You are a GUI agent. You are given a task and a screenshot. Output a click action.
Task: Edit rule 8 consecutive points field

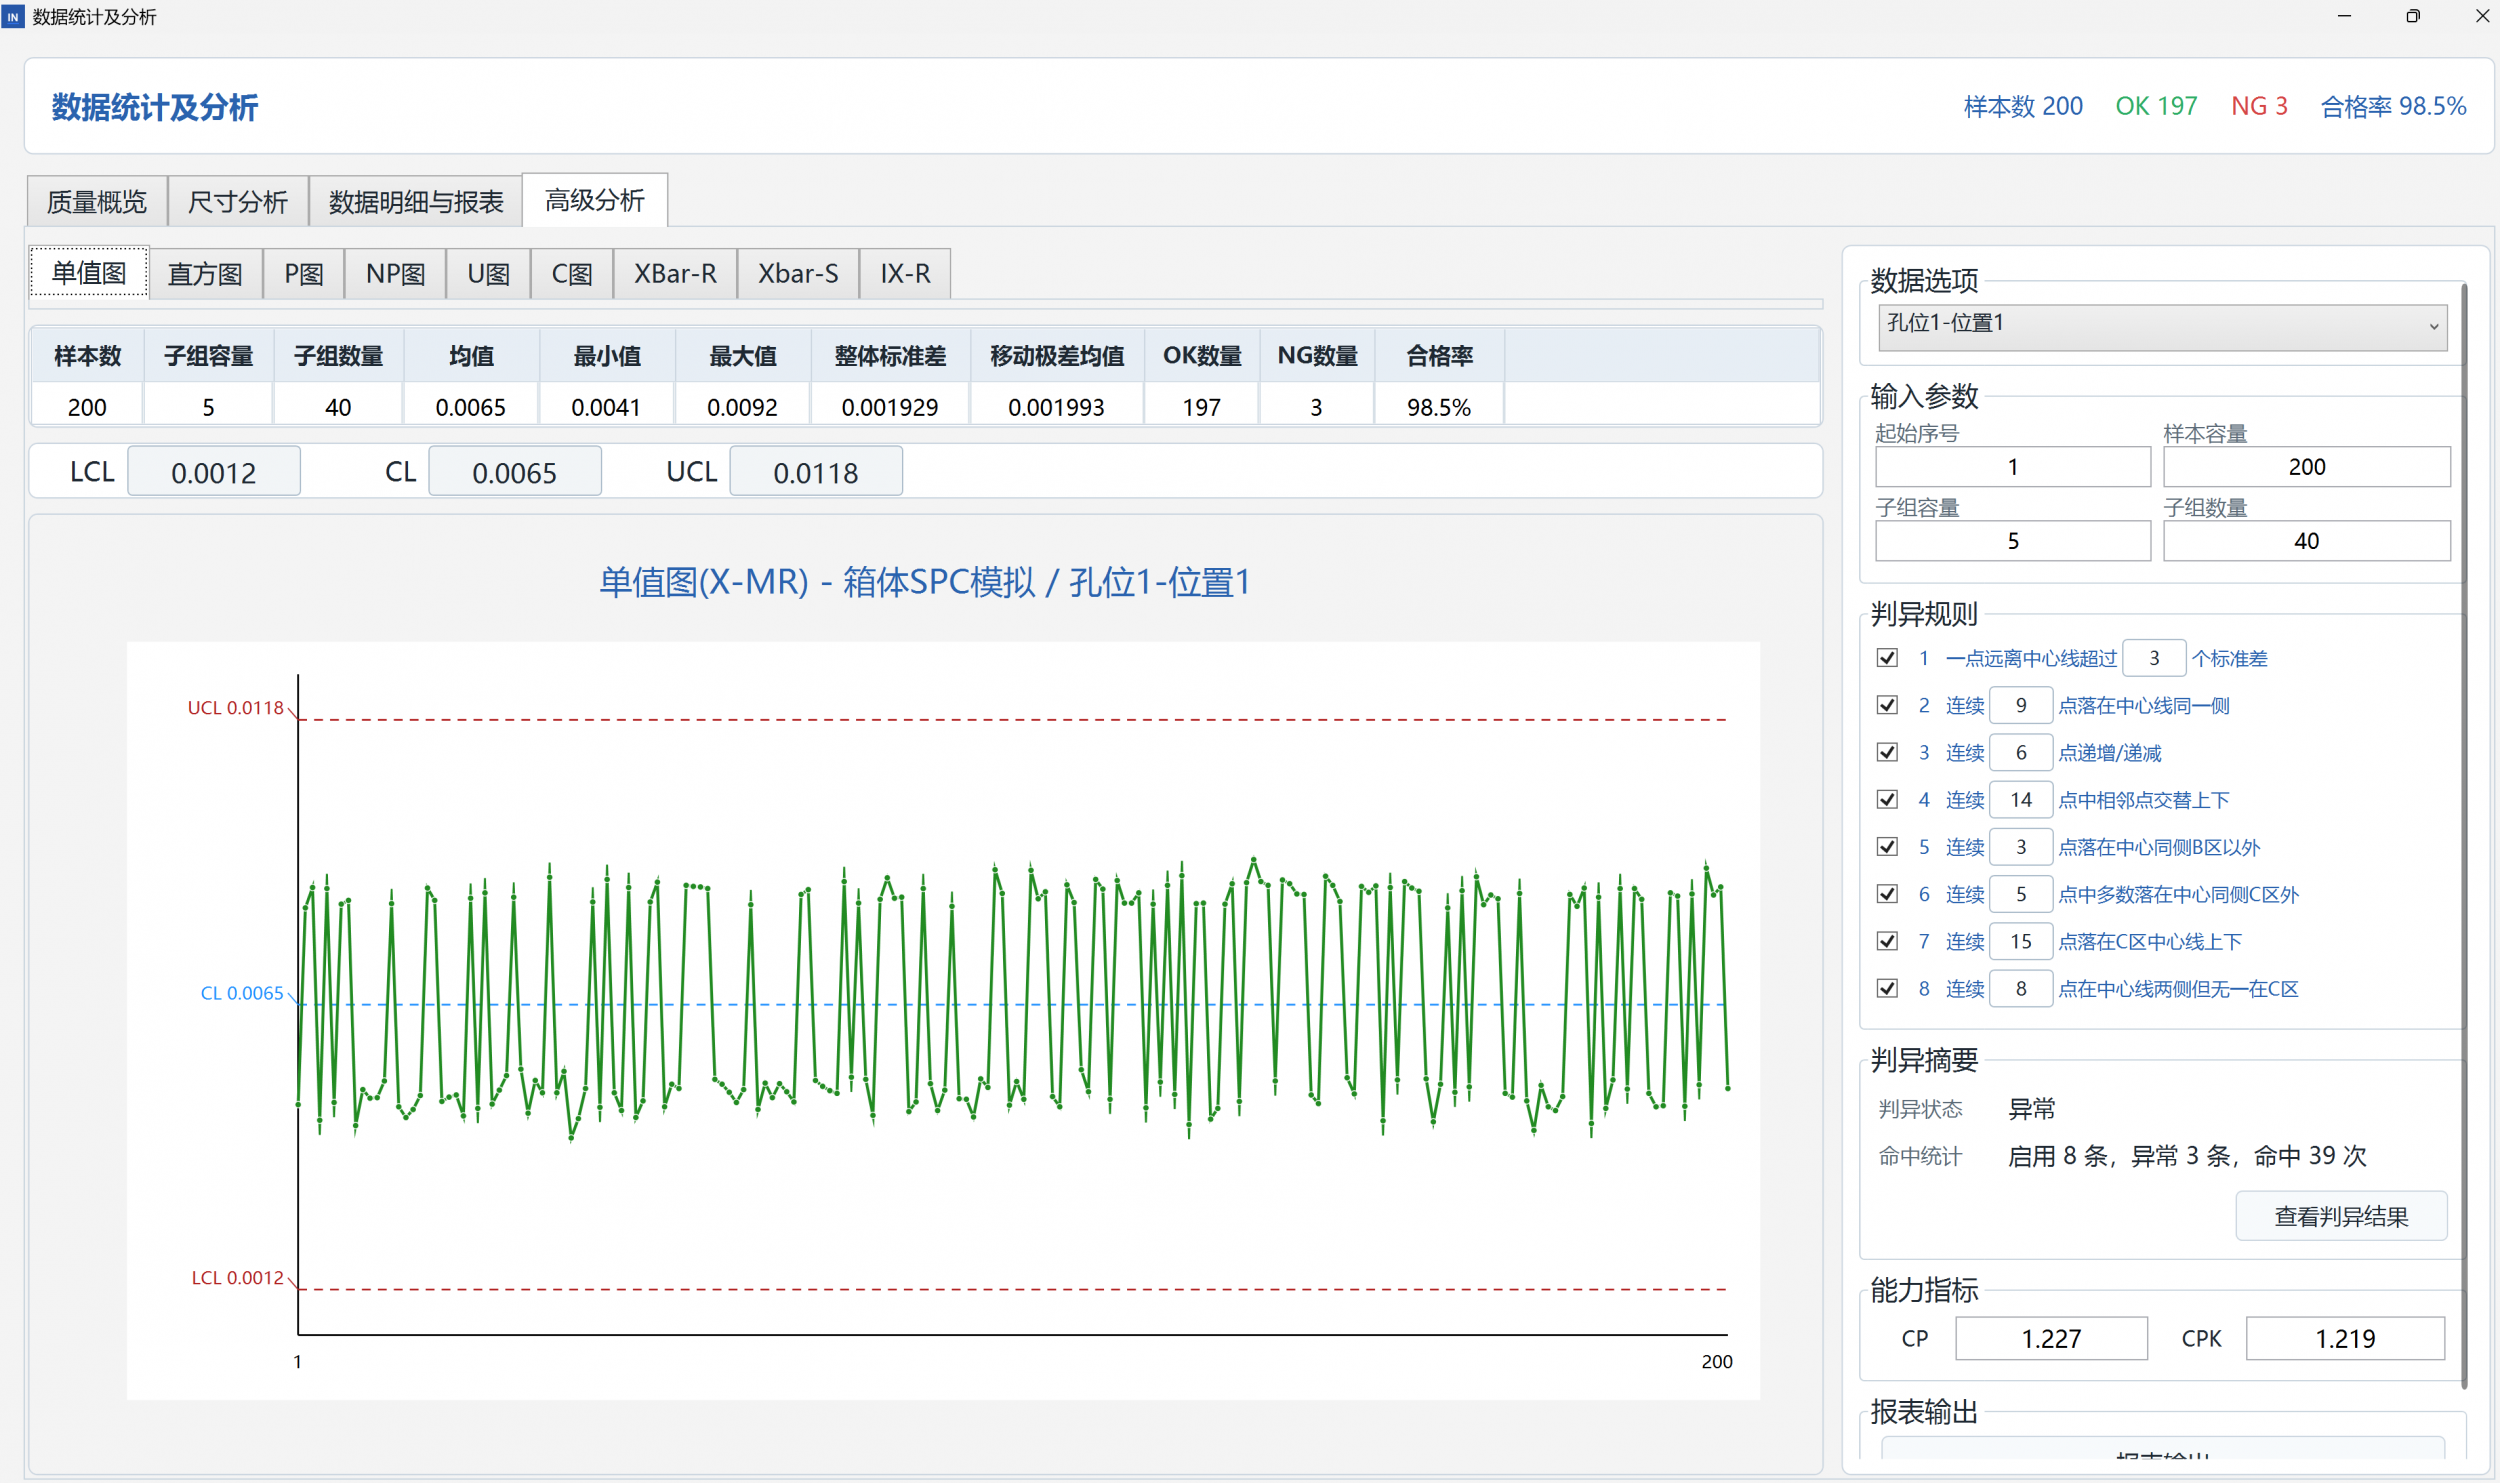click(2021, 988)
